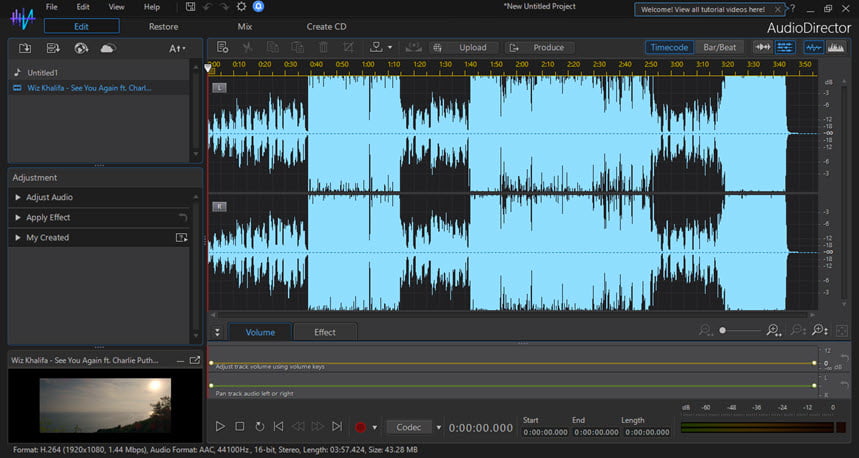Click the save project icon
Viewport: 859px width, 458px height.
point(190,7)
